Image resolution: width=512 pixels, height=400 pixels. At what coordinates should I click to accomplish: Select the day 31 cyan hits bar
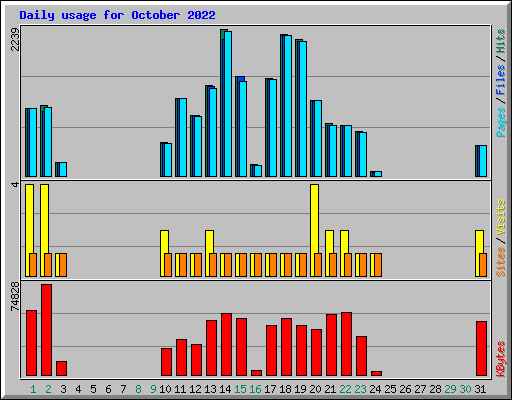click(x=483, y=161)
